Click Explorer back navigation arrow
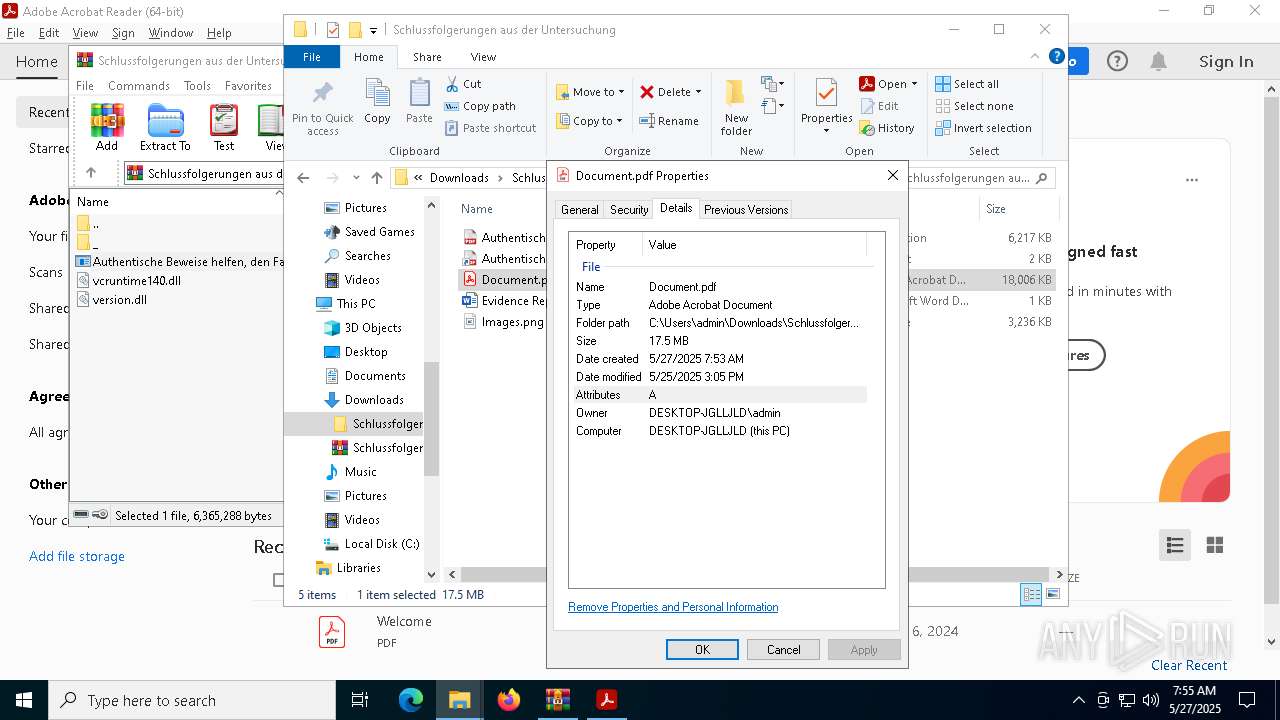Screen dimensions: 1280x720 click(304, 178)
